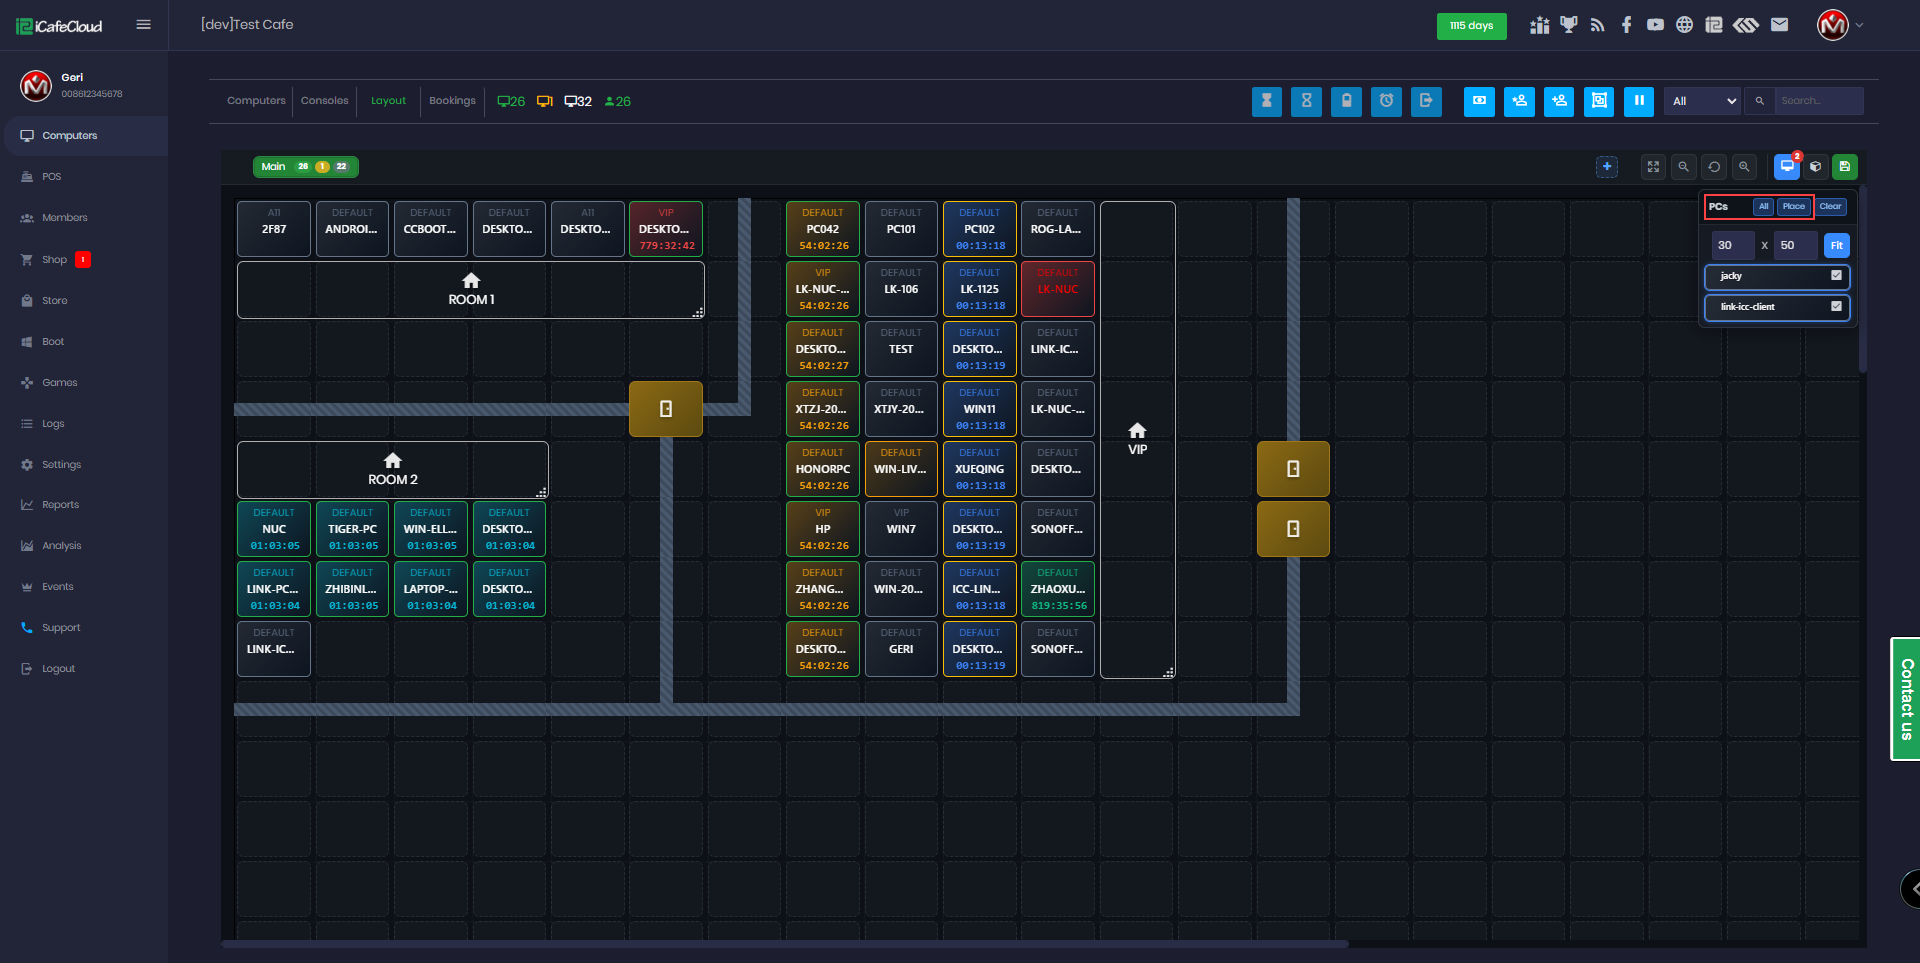Open Reports in the sidebar
The width and height of the screenshot is (1920, 963).
60,505
